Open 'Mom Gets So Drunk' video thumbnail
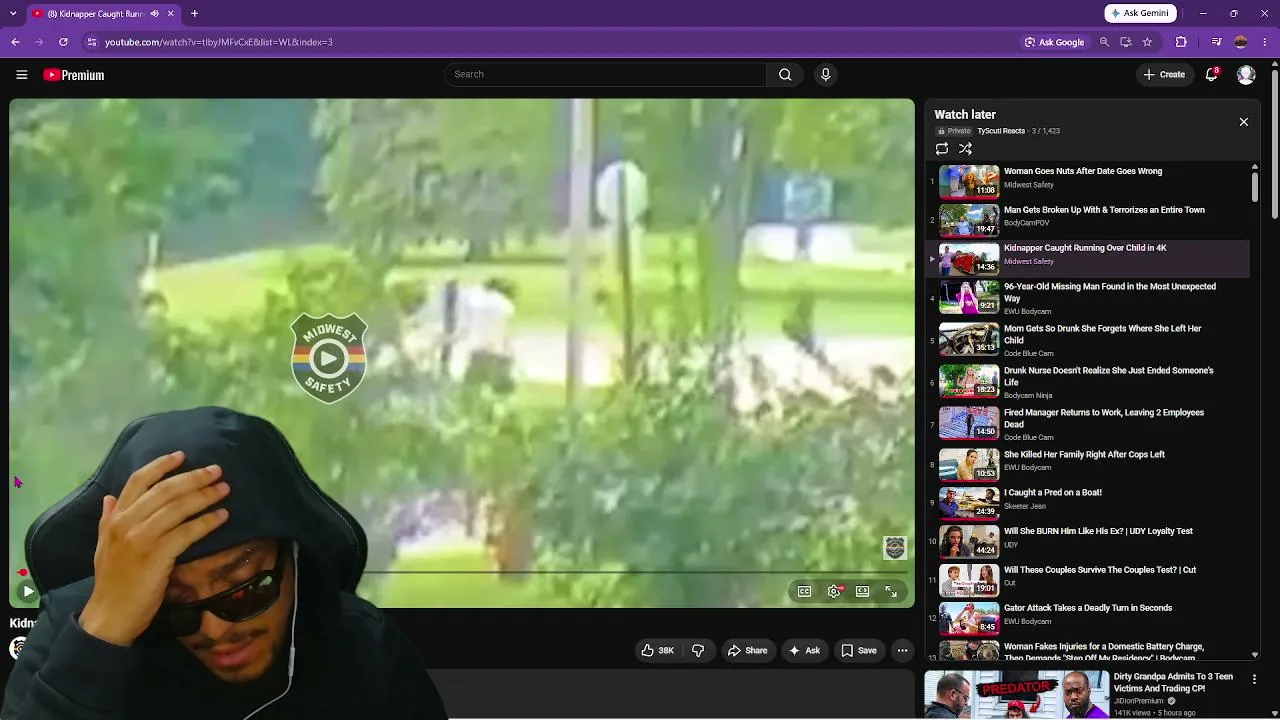Viewport: 1280px width, 720px height. click(969, 339)
